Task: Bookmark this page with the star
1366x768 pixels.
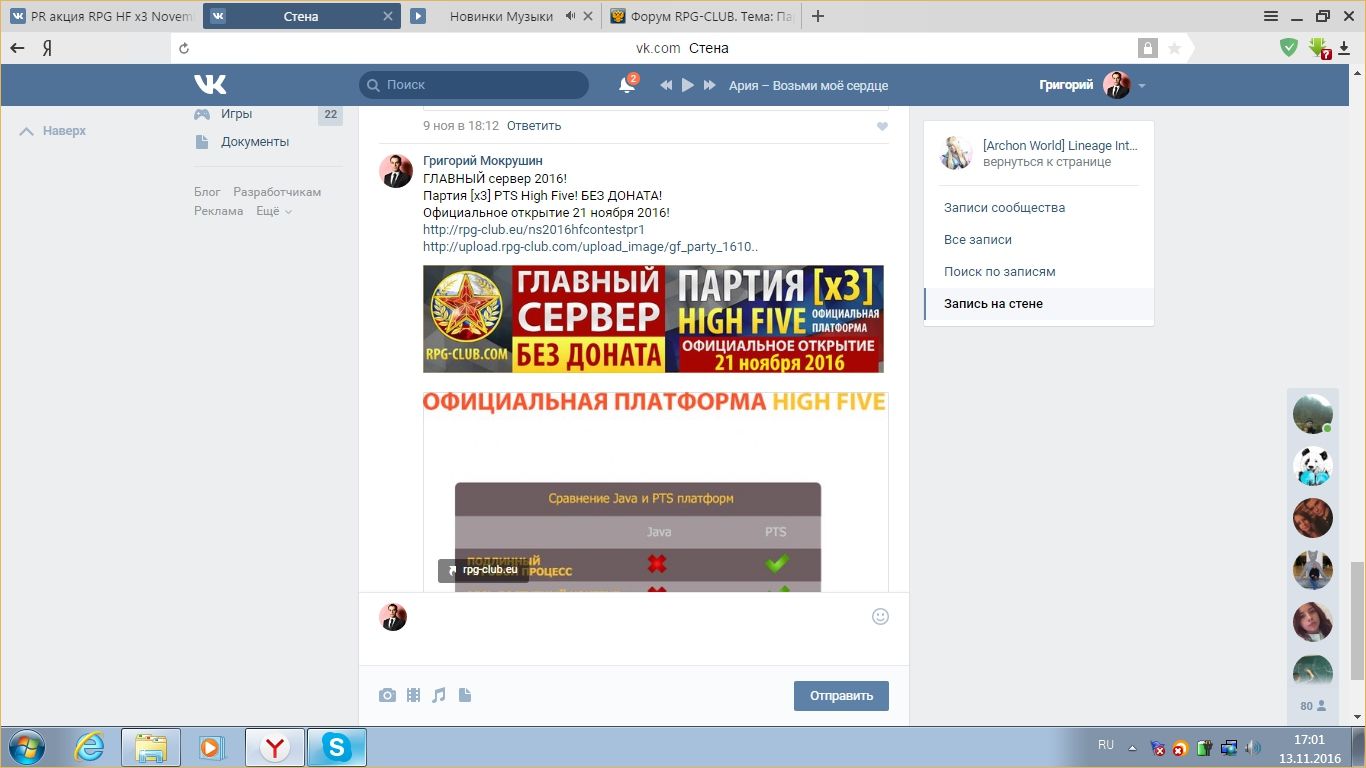Action: (1174, 48)
